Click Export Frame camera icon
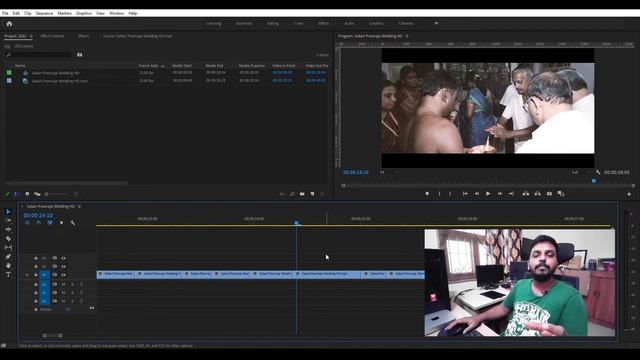The height and width of the screenshot is (360, 640). tap(549, 194)
